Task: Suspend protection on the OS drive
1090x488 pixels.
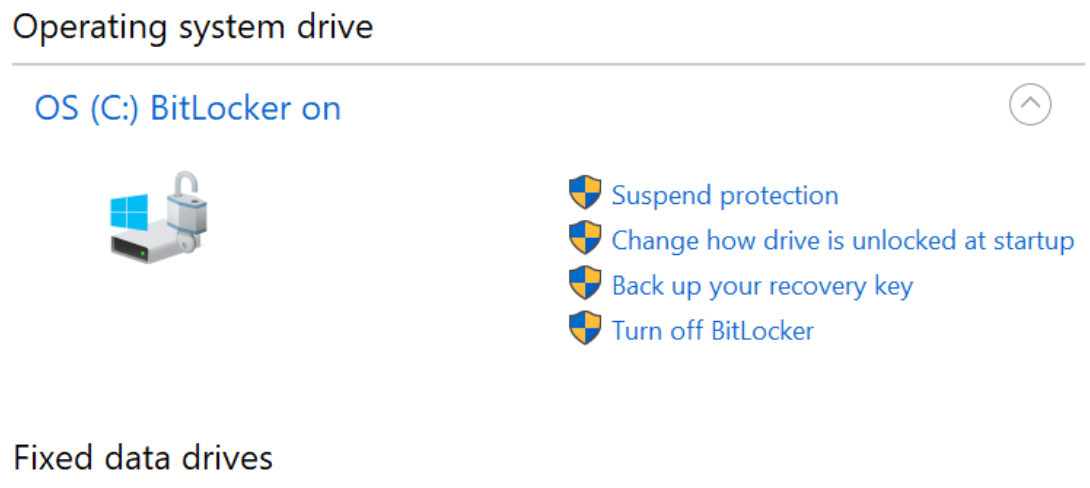Action: (724, 195)
